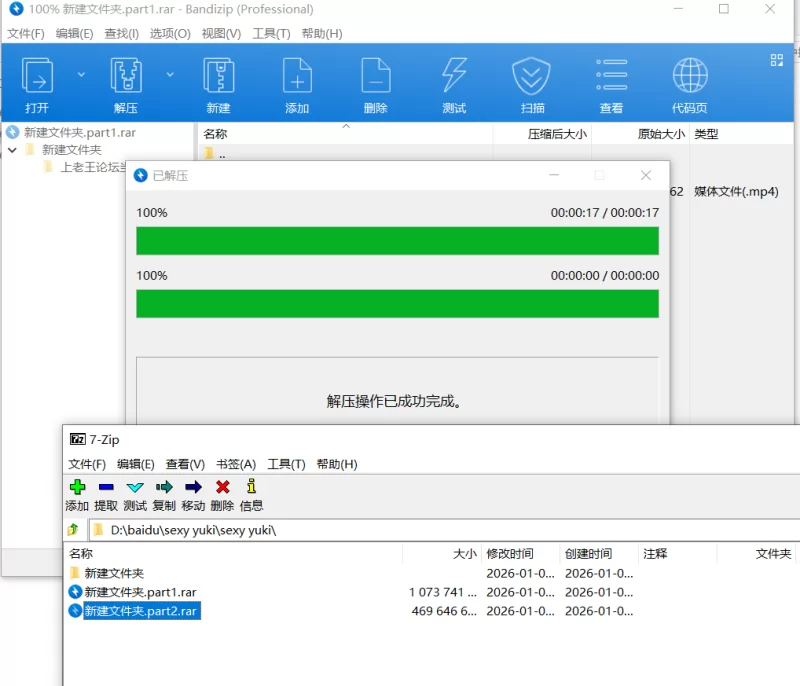Click the New archive (新建) icon
The image size is (800, 686).
[x=218, y=75]
